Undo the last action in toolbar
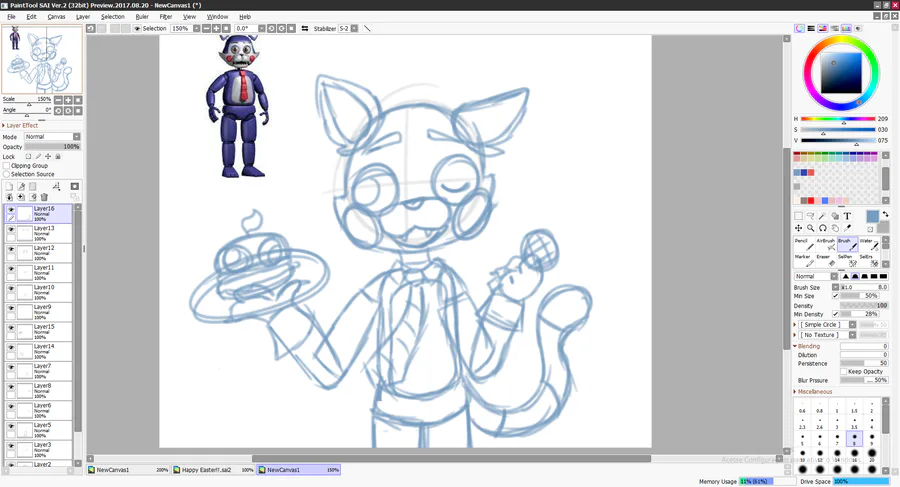This screenshot has width=900, height=487. [x=91, y=28]
